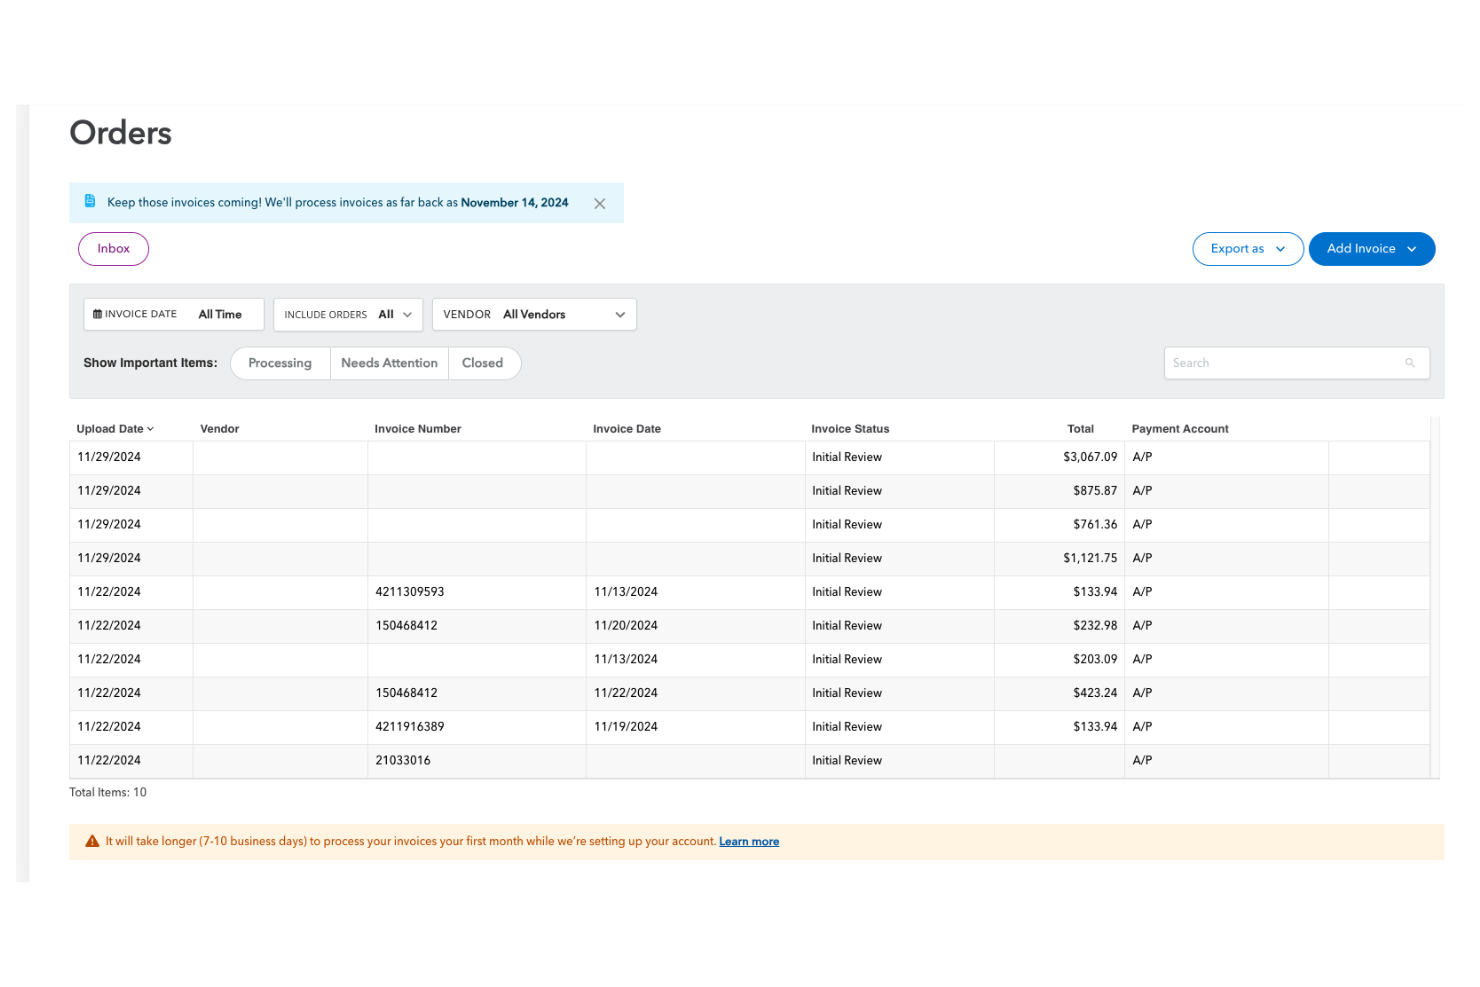1480x987 pixels.
Task: Toggle the Closed filter
Action: [483, 363]
